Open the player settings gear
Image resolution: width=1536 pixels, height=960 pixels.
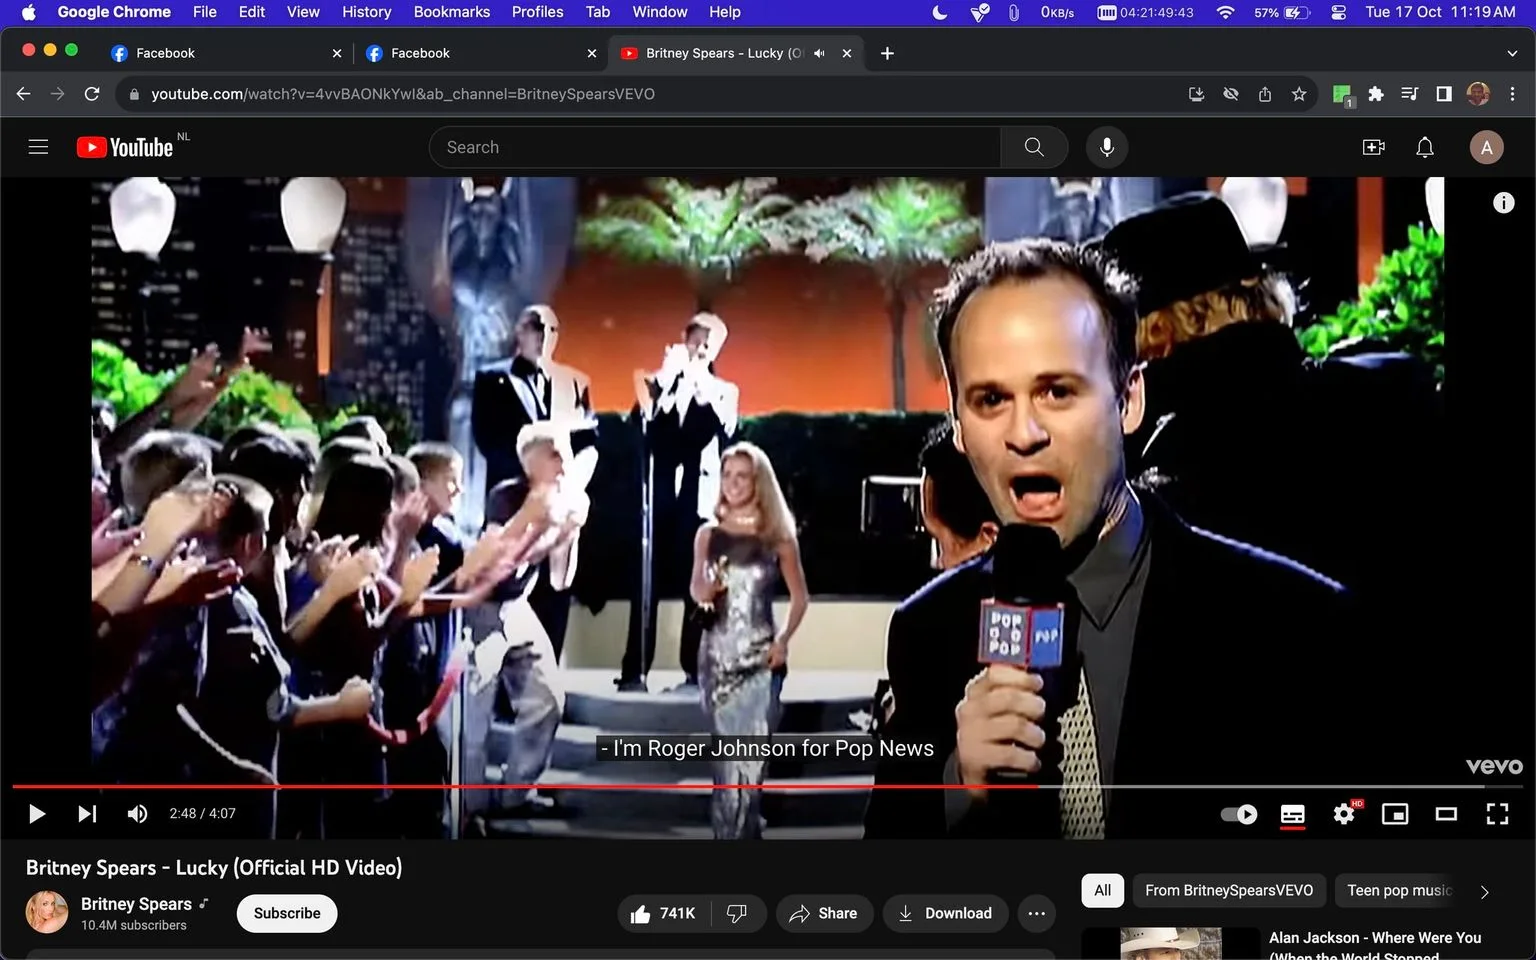click(1344, 814)
